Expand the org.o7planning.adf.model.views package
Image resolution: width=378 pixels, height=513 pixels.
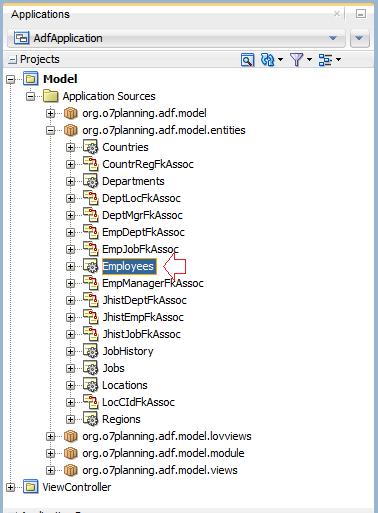point(51,470)
